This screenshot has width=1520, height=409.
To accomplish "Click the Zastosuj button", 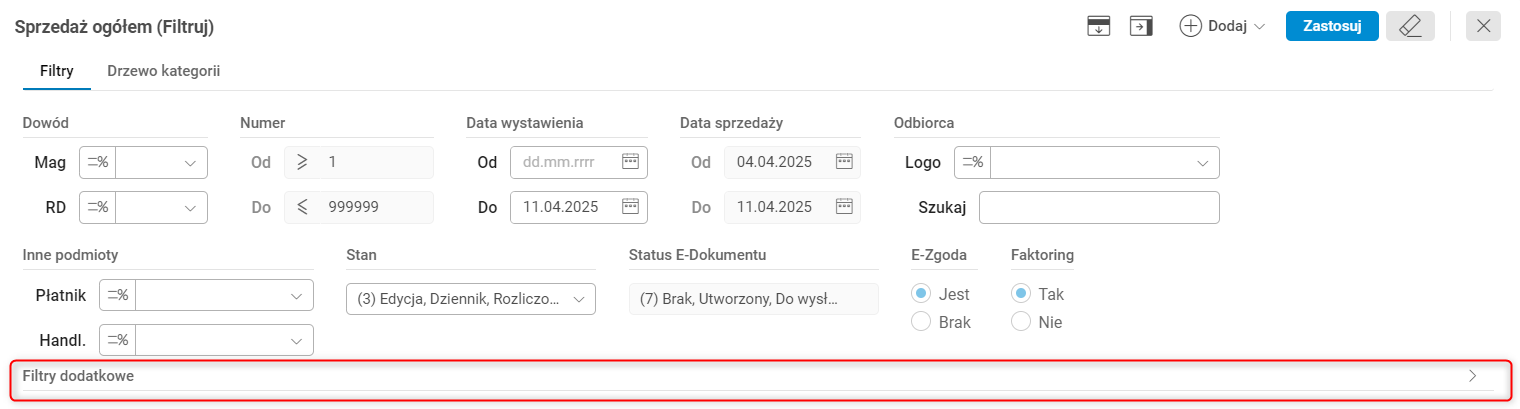I will [x=1332, y=26].
